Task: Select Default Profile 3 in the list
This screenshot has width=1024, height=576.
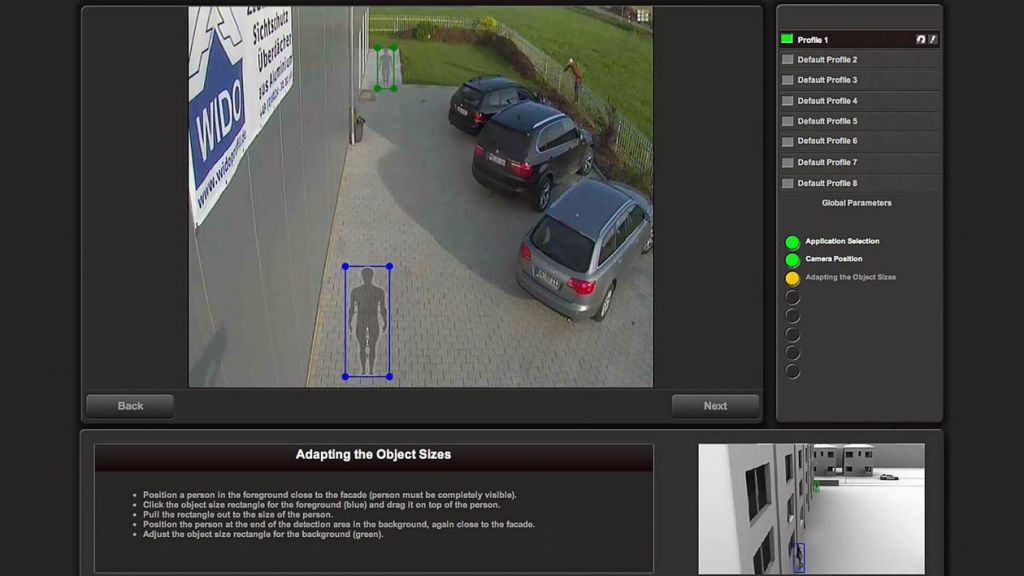Action: pyautogui.click(x=827, y=80)
